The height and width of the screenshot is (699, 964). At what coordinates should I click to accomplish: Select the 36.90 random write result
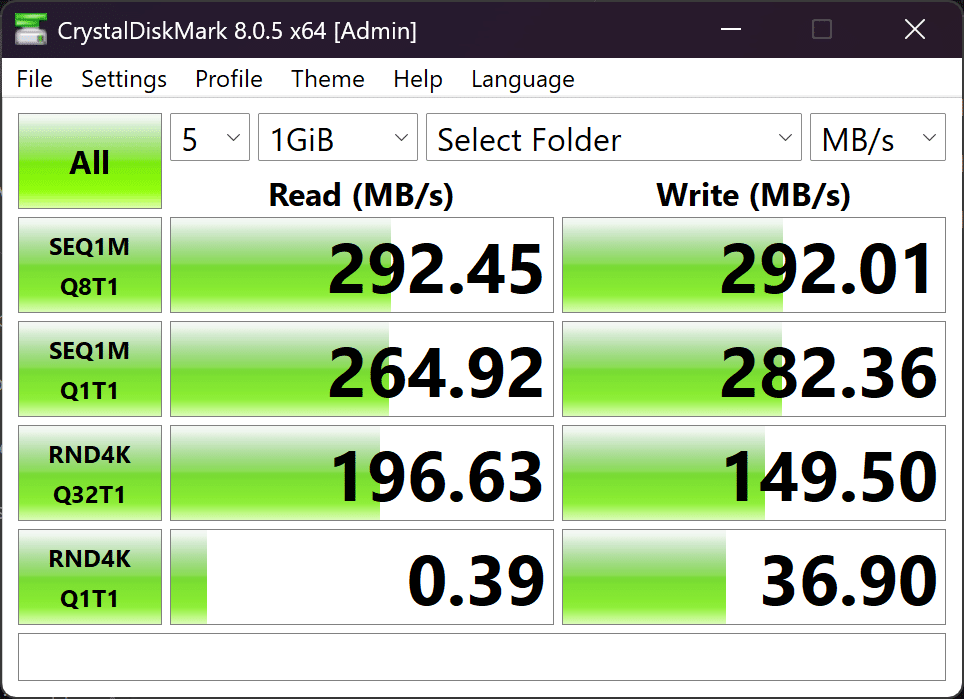point(754,578)
